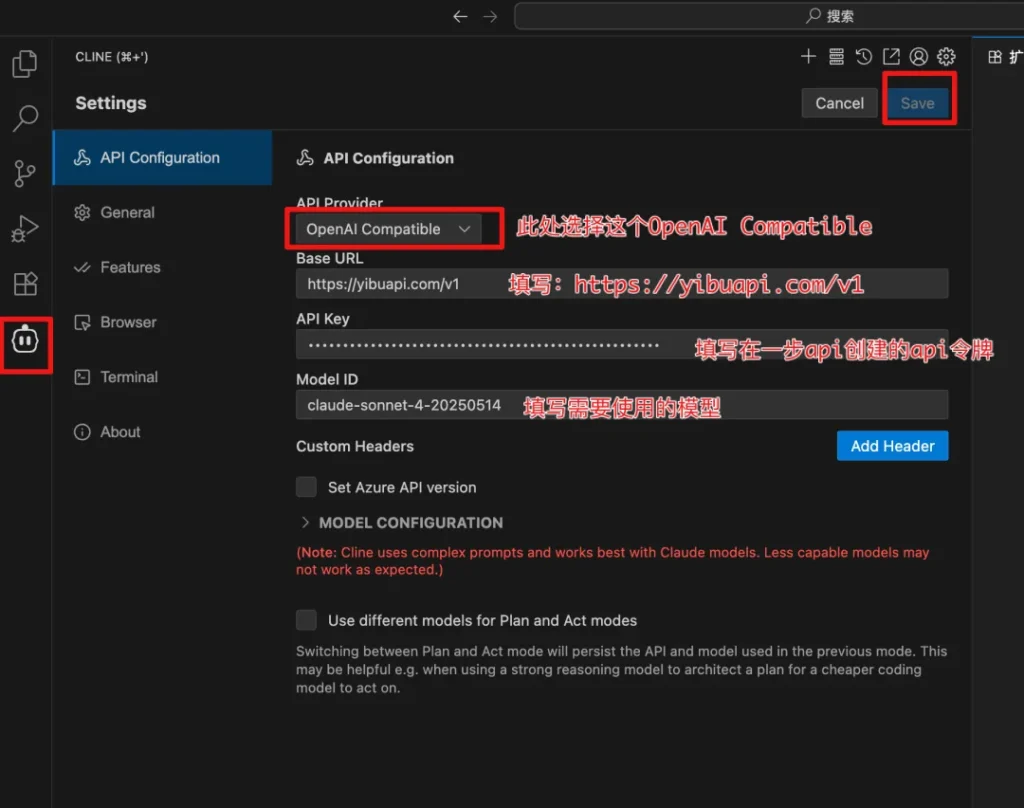1024x808 pixels.
Task: Open the MCP Servers icon
Action: (836, 56)
